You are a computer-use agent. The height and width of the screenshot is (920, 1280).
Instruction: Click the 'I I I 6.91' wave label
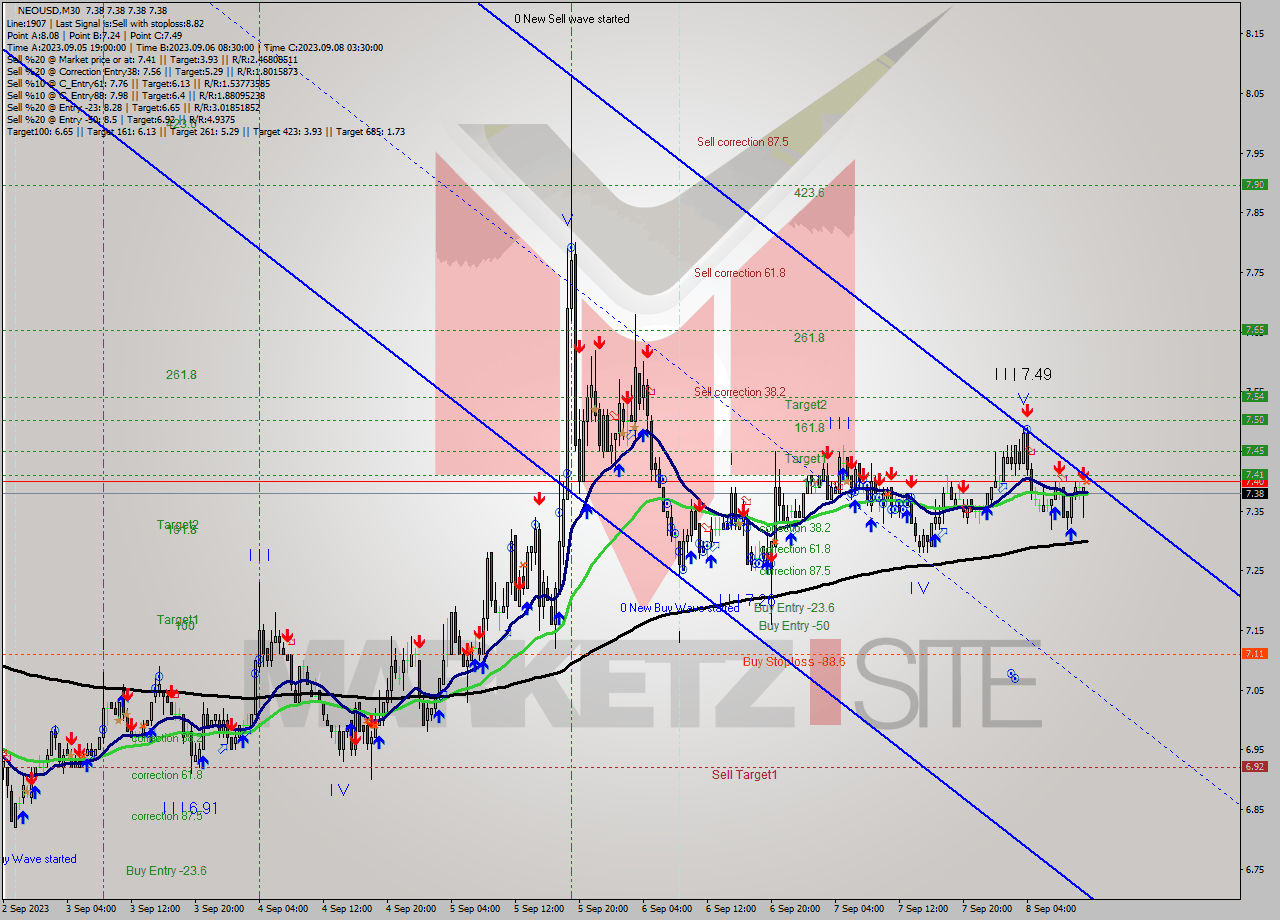[190, 808]
